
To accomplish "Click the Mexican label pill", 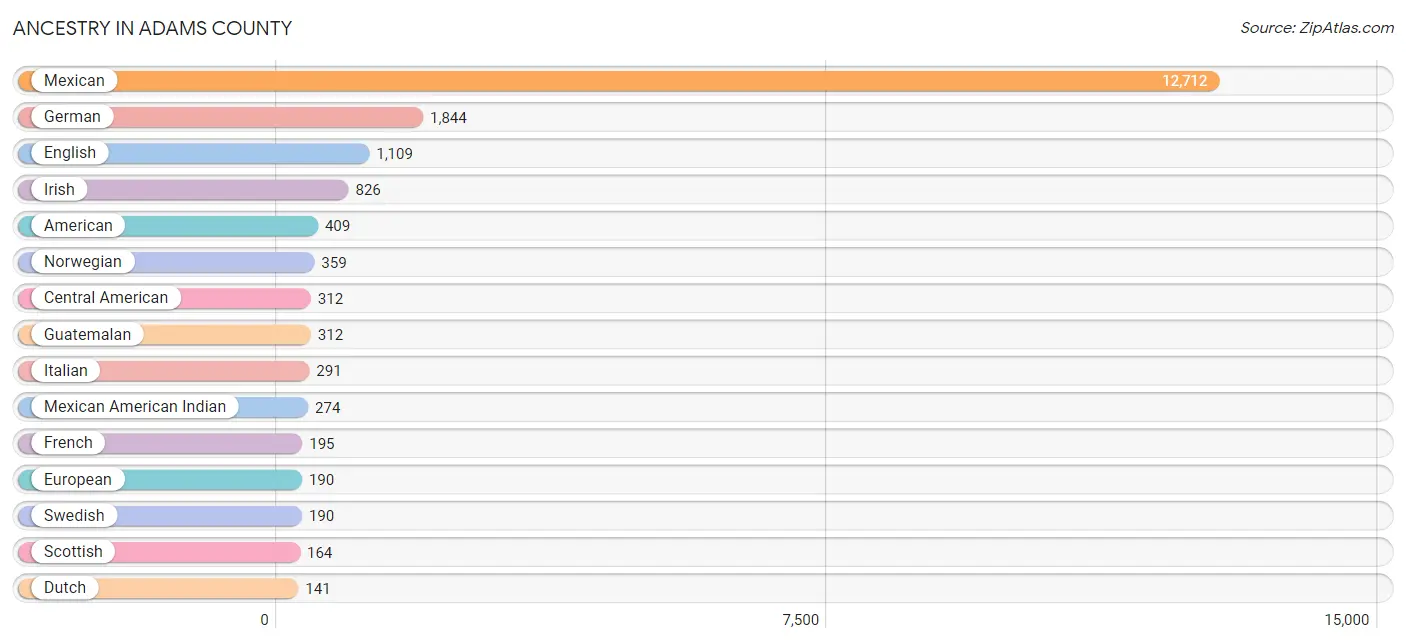I will [74, 81].
